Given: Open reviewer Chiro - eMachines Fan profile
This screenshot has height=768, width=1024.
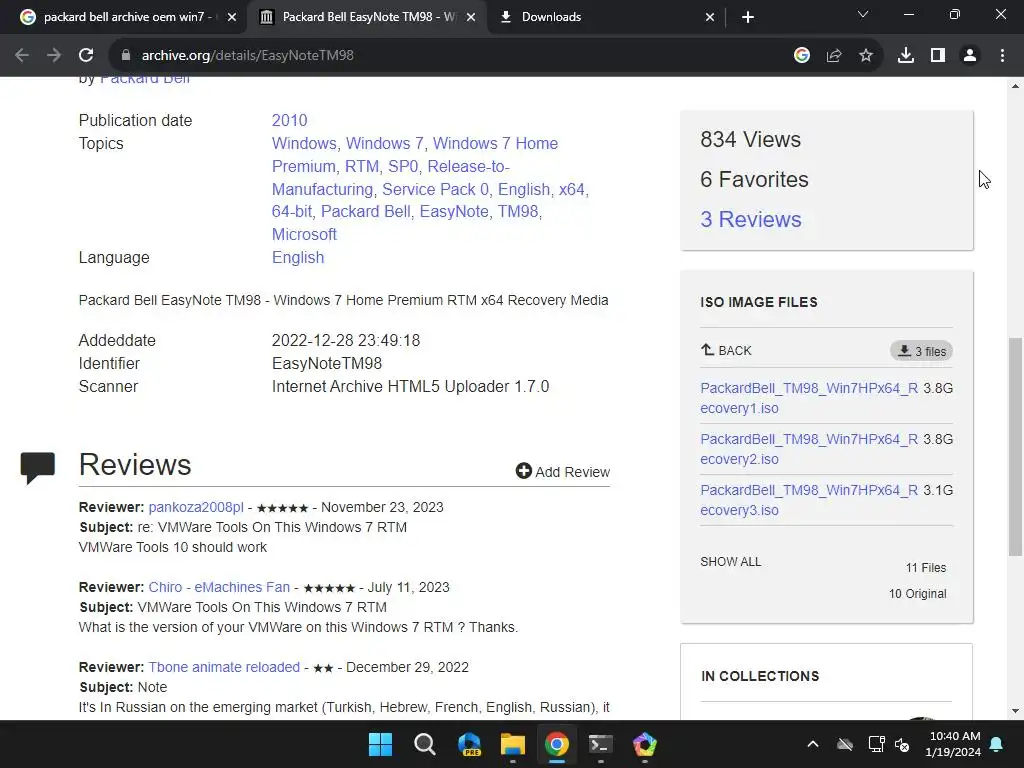Looking at the screenshot, I should coord(219,587).
